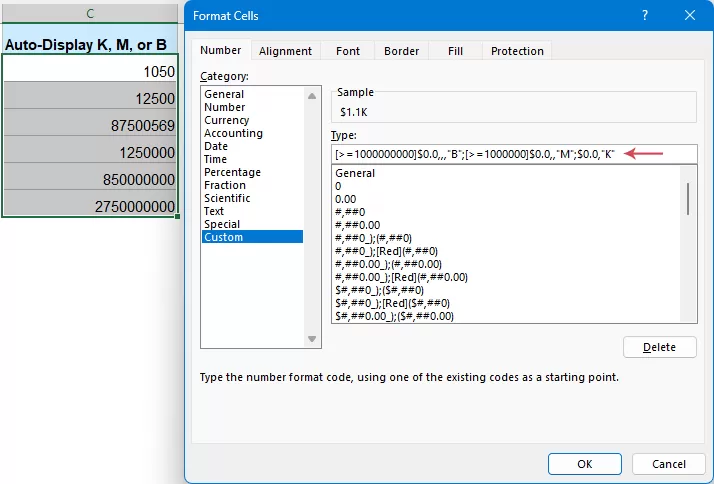
Task: Open the Border tab
Action: [x=401, y=51]
